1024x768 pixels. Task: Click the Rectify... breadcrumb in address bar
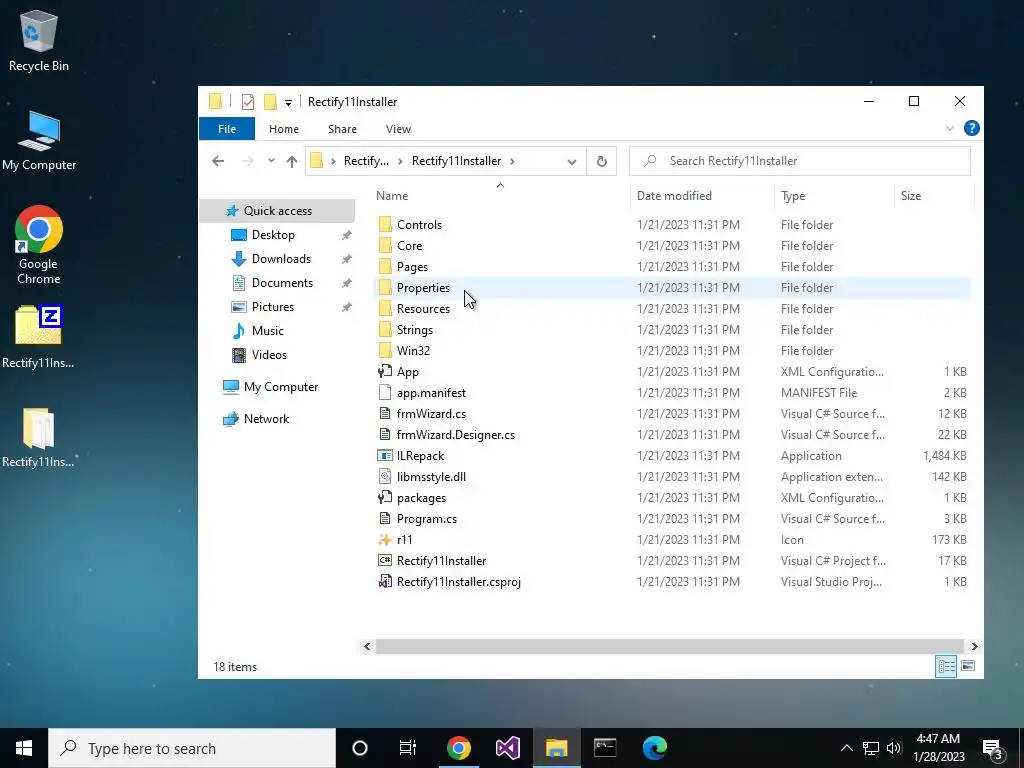click(366, 161)
